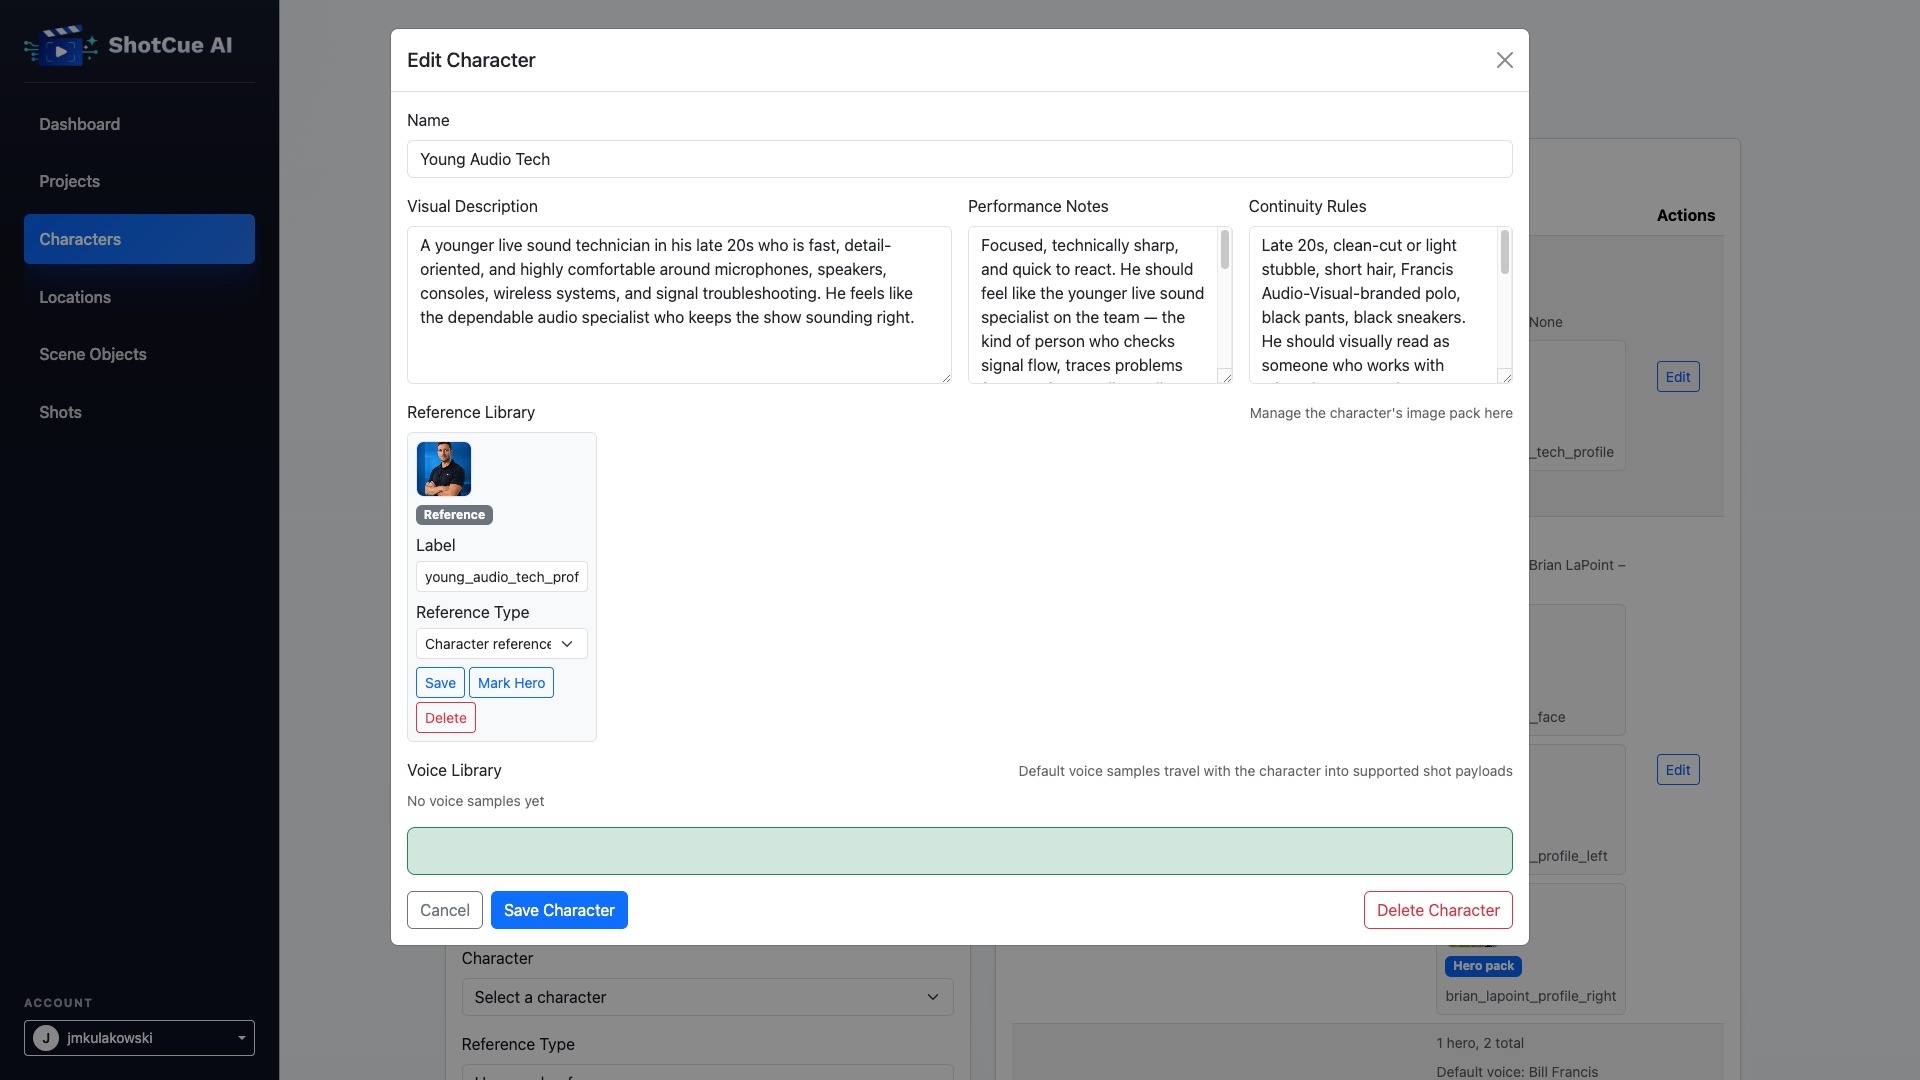
Task: Save the reference image settings
Action: coord(440,683)
